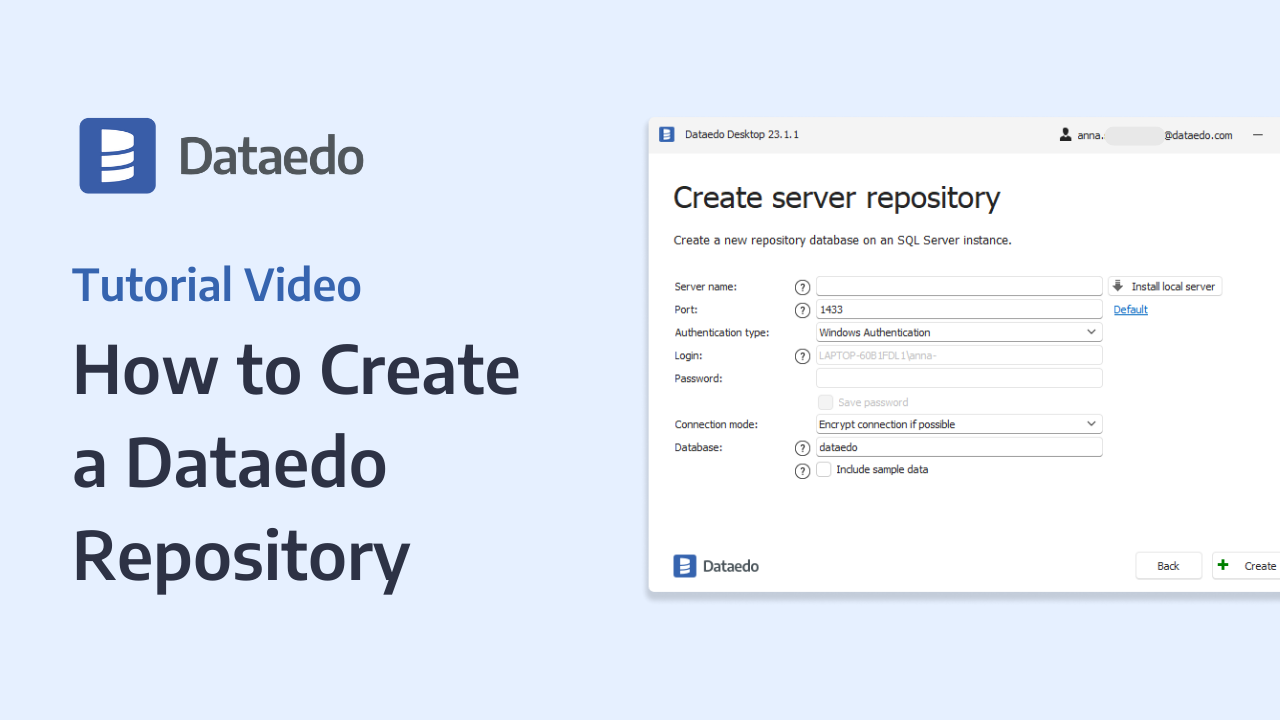
Task: Open the Authentication type dropdown
Action: pyautogui.click(x=958, y=332)
